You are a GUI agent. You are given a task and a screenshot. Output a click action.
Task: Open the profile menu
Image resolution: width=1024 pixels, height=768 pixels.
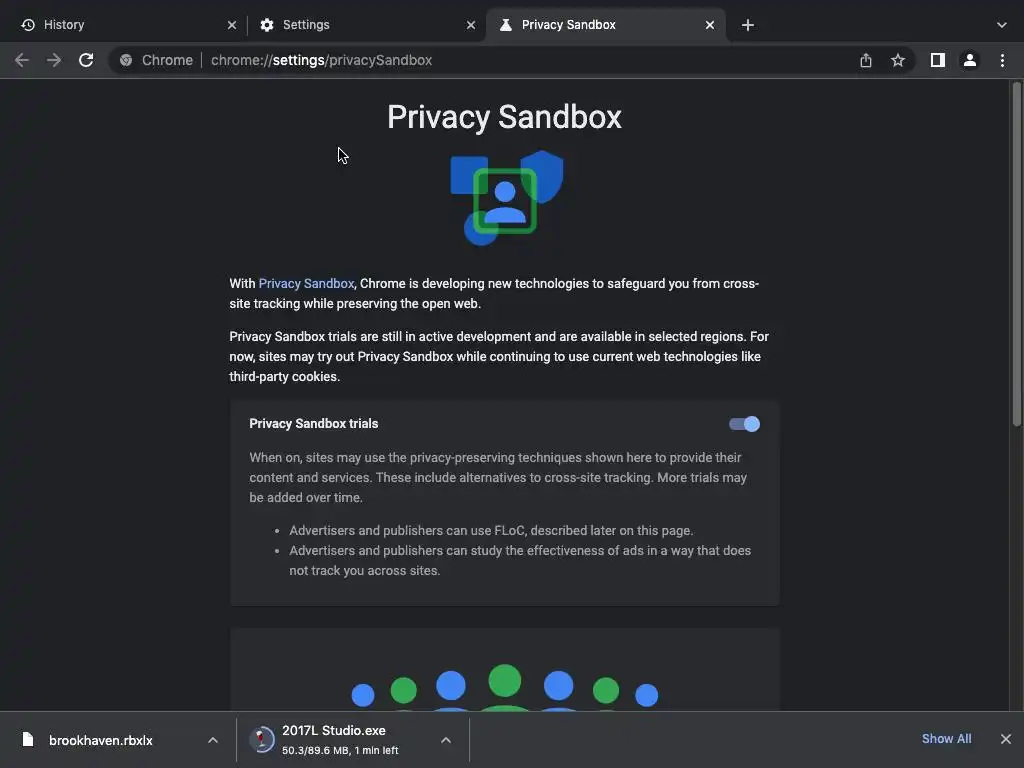pos(970,60)
